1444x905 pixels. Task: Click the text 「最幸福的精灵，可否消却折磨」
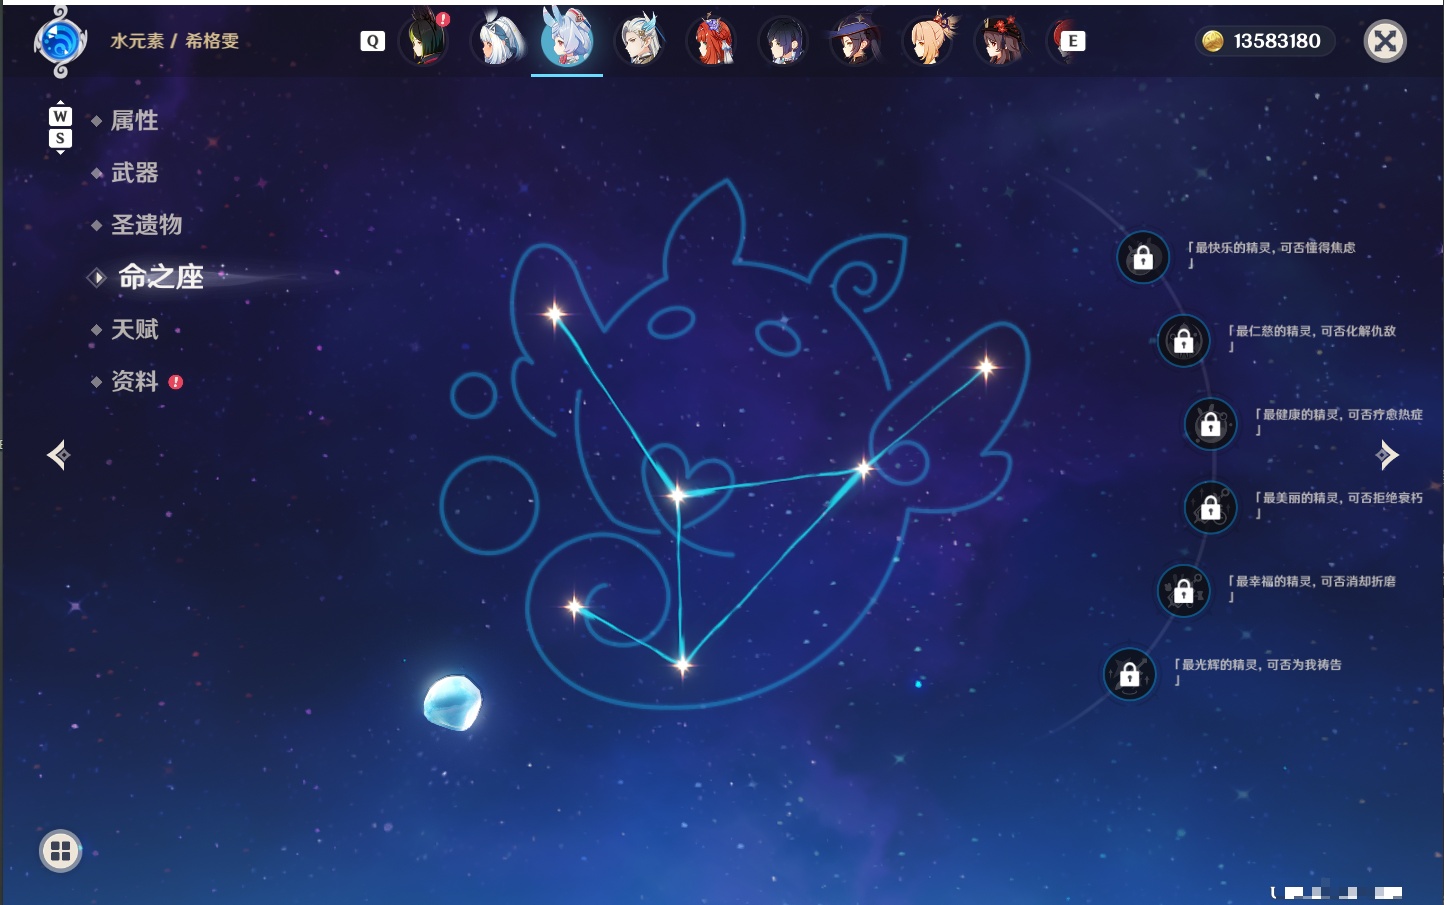[1311, 588]
